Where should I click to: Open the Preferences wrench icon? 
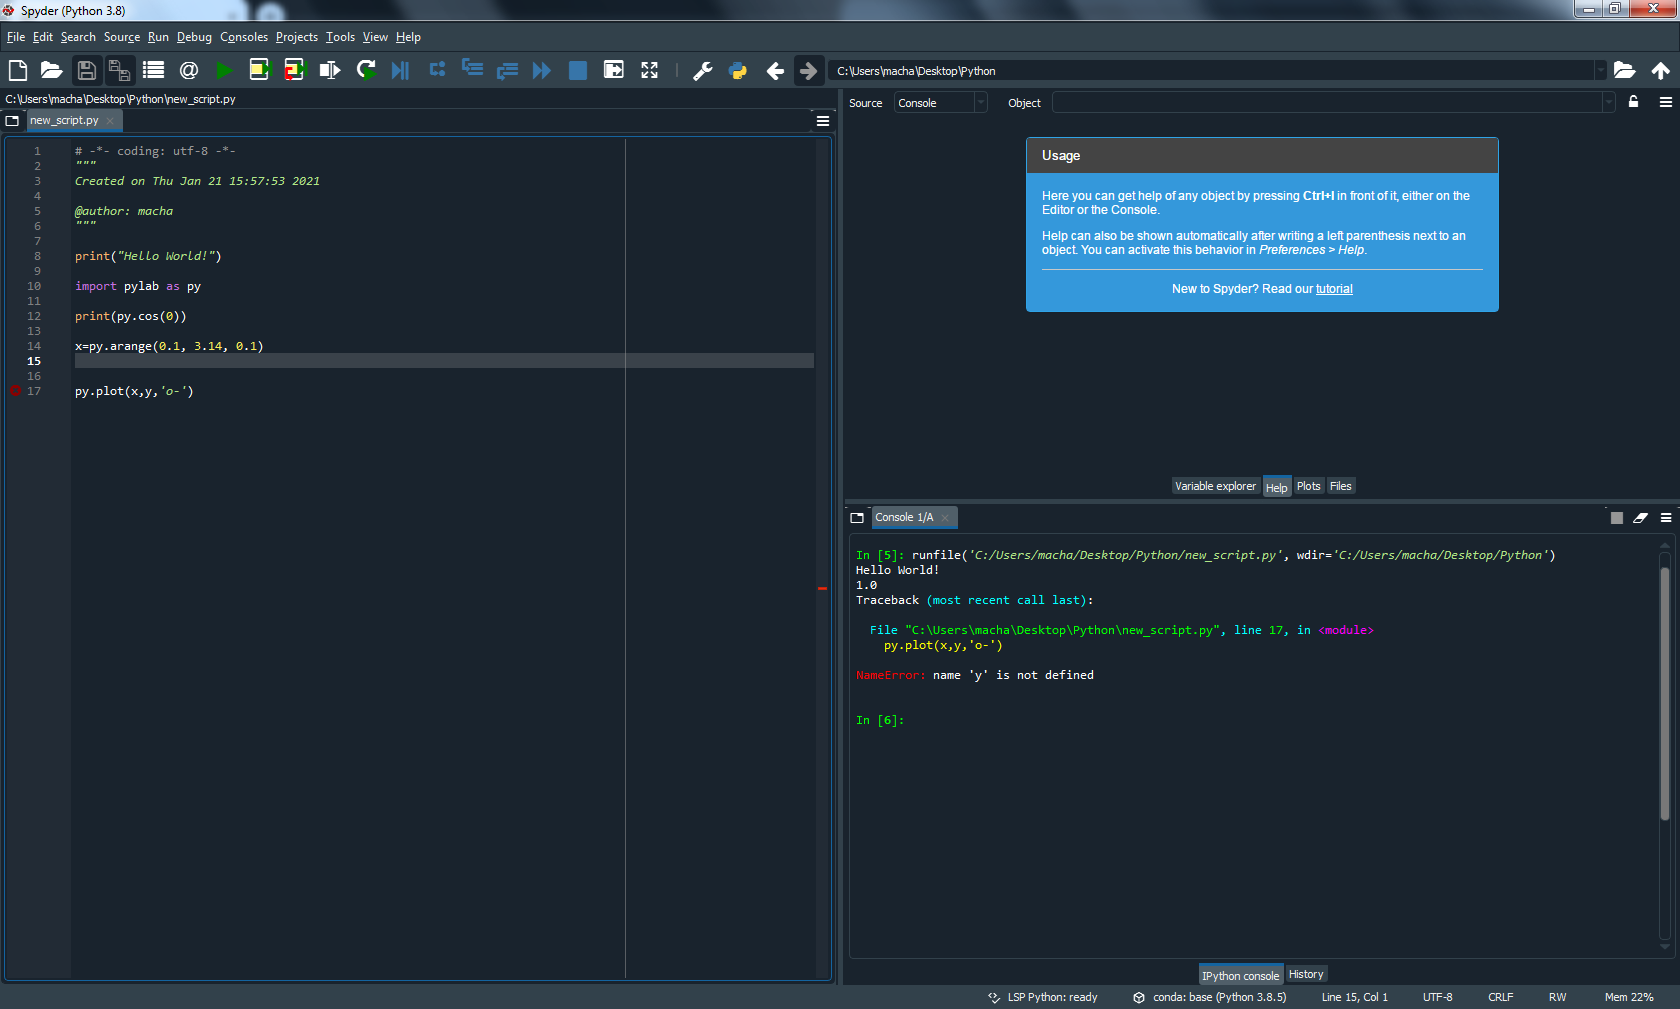(x=703, y=70)
